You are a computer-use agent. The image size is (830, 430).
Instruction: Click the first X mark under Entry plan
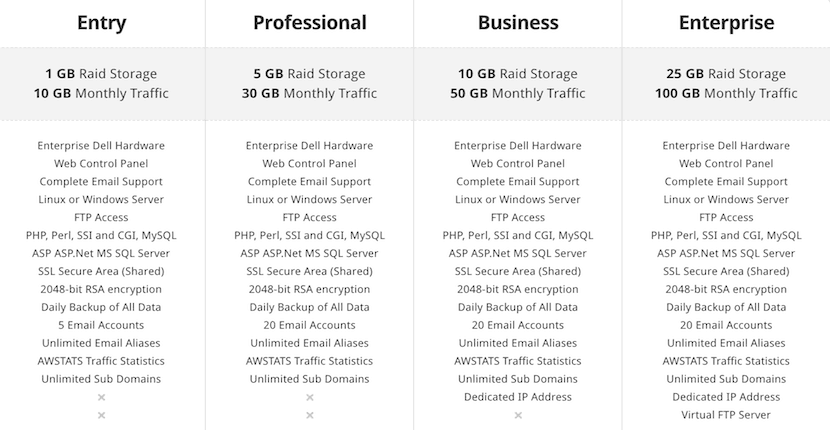(x=101, y=397)
